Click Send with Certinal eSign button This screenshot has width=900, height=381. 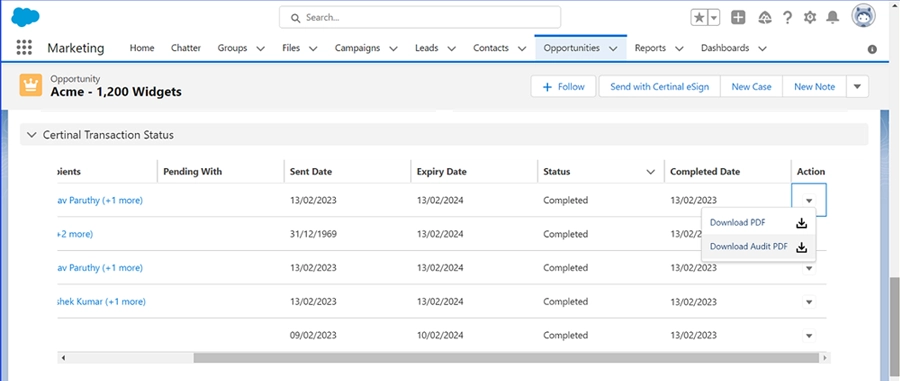(660, 87)
